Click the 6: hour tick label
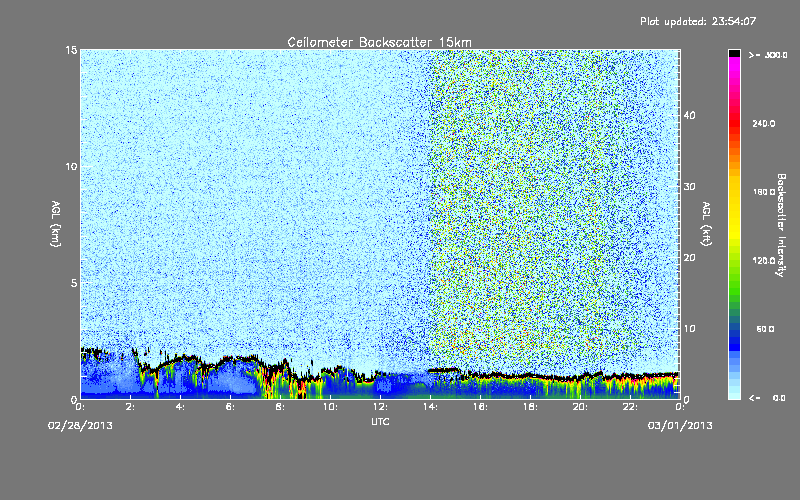Screen dimensions: 800x500 (x=230, y=407)
